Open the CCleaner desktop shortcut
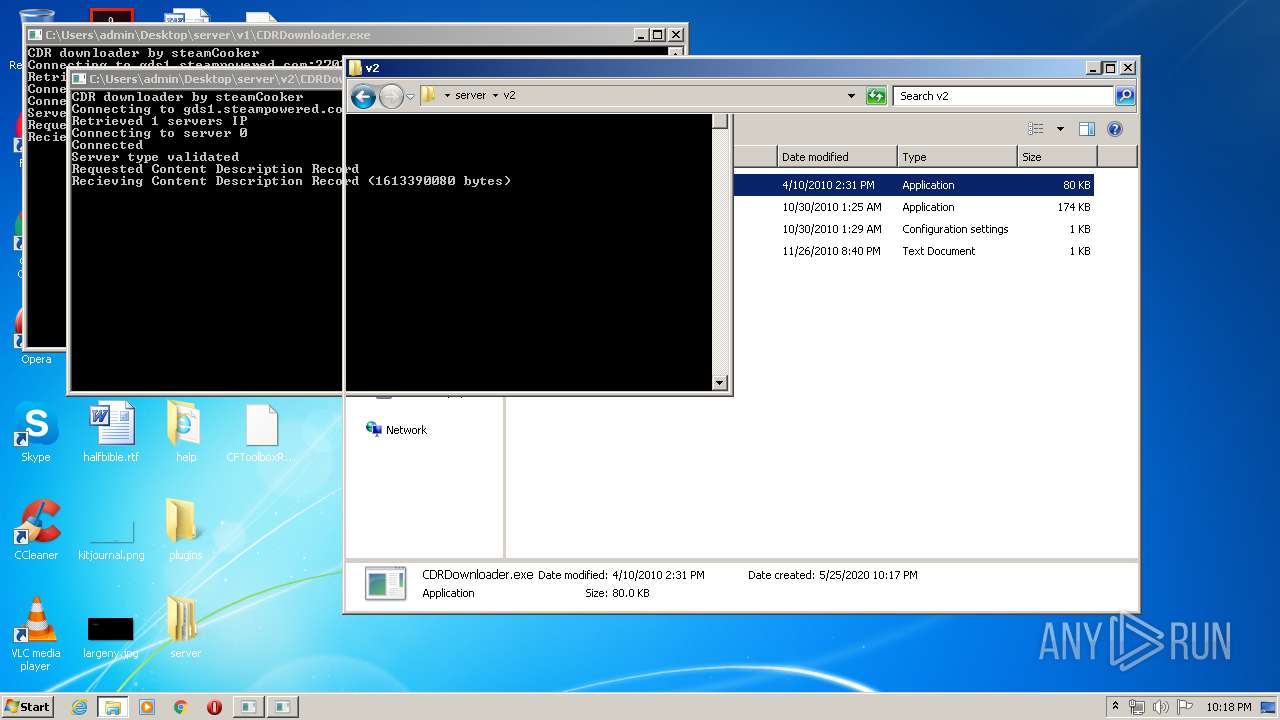Viewport: 1280px width, 720px height. (x=36, y=530)
